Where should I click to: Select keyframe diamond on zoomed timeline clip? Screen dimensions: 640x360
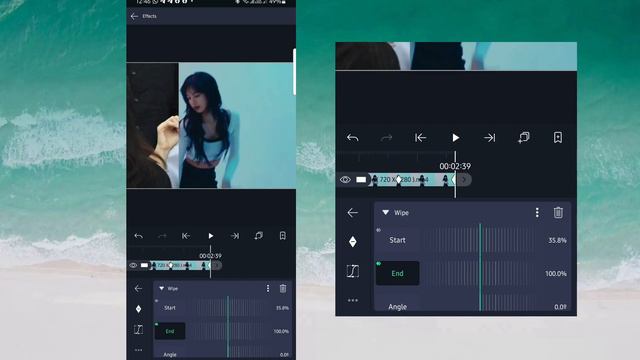(399, 180)
